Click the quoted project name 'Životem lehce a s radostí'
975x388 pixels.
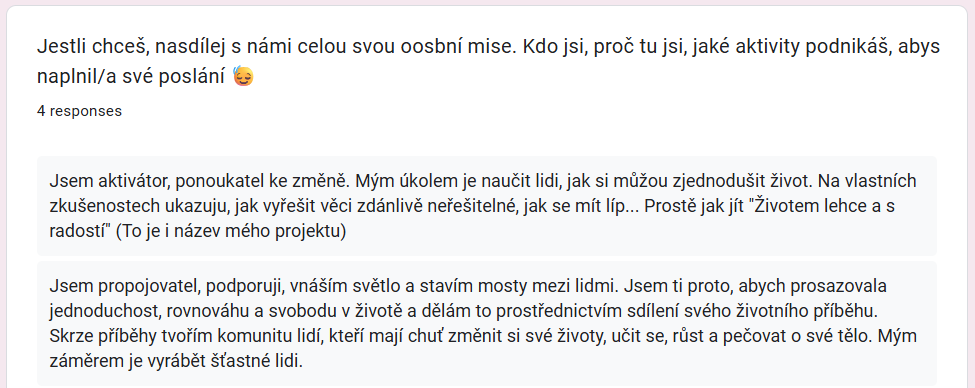473,218
